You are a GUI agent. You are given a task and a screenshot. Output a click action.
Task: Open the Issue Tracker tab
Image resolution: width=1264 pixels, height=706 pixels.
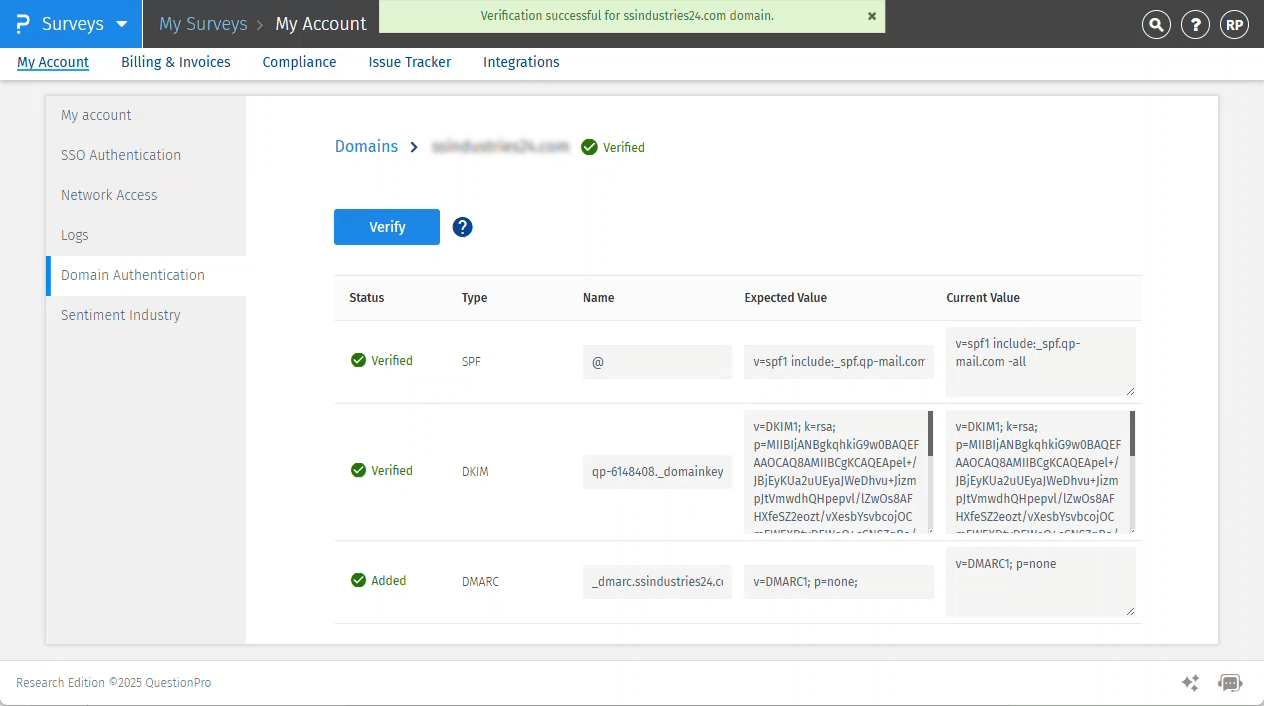tap(410, 62)
